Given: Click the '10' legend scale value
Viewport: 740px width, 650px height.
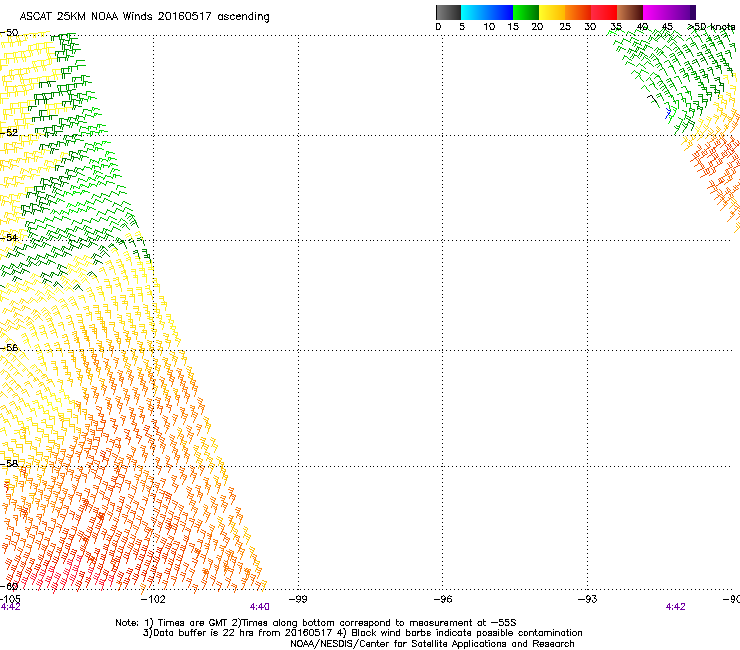Looking at the screenshot, I should tap(489, 27).
